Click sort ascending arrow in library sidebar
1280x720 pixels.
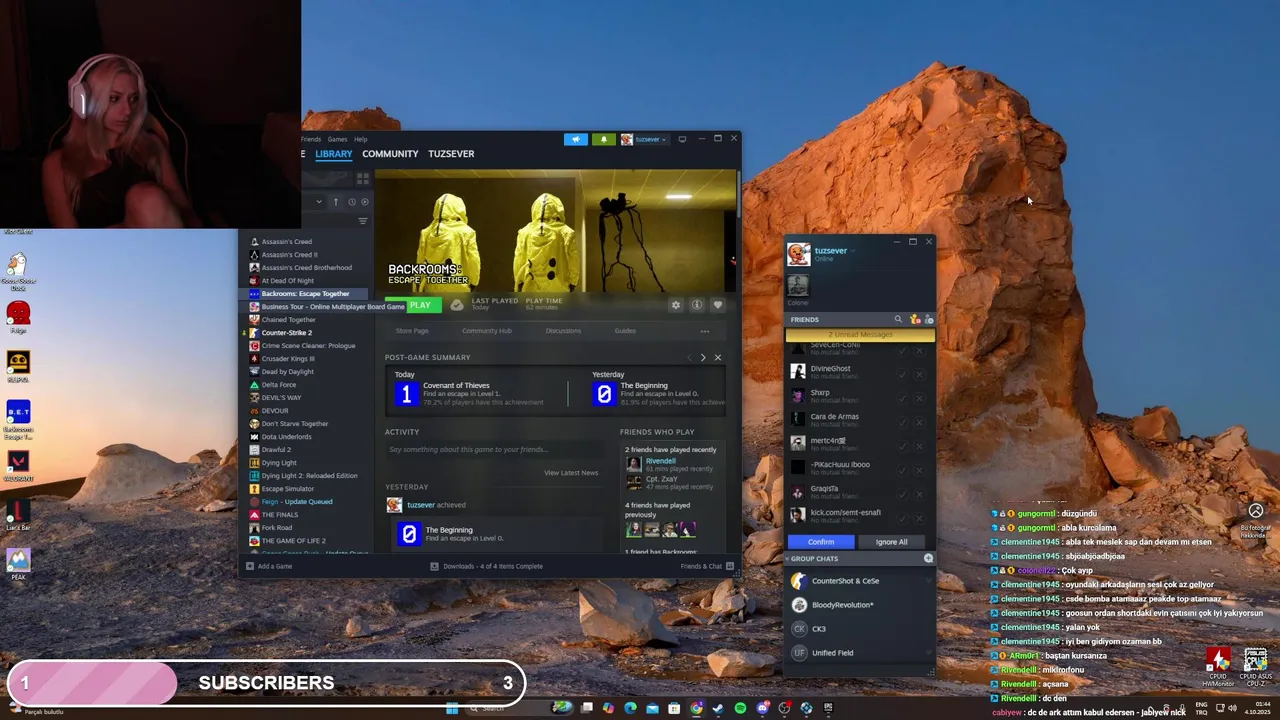(335, 202)
